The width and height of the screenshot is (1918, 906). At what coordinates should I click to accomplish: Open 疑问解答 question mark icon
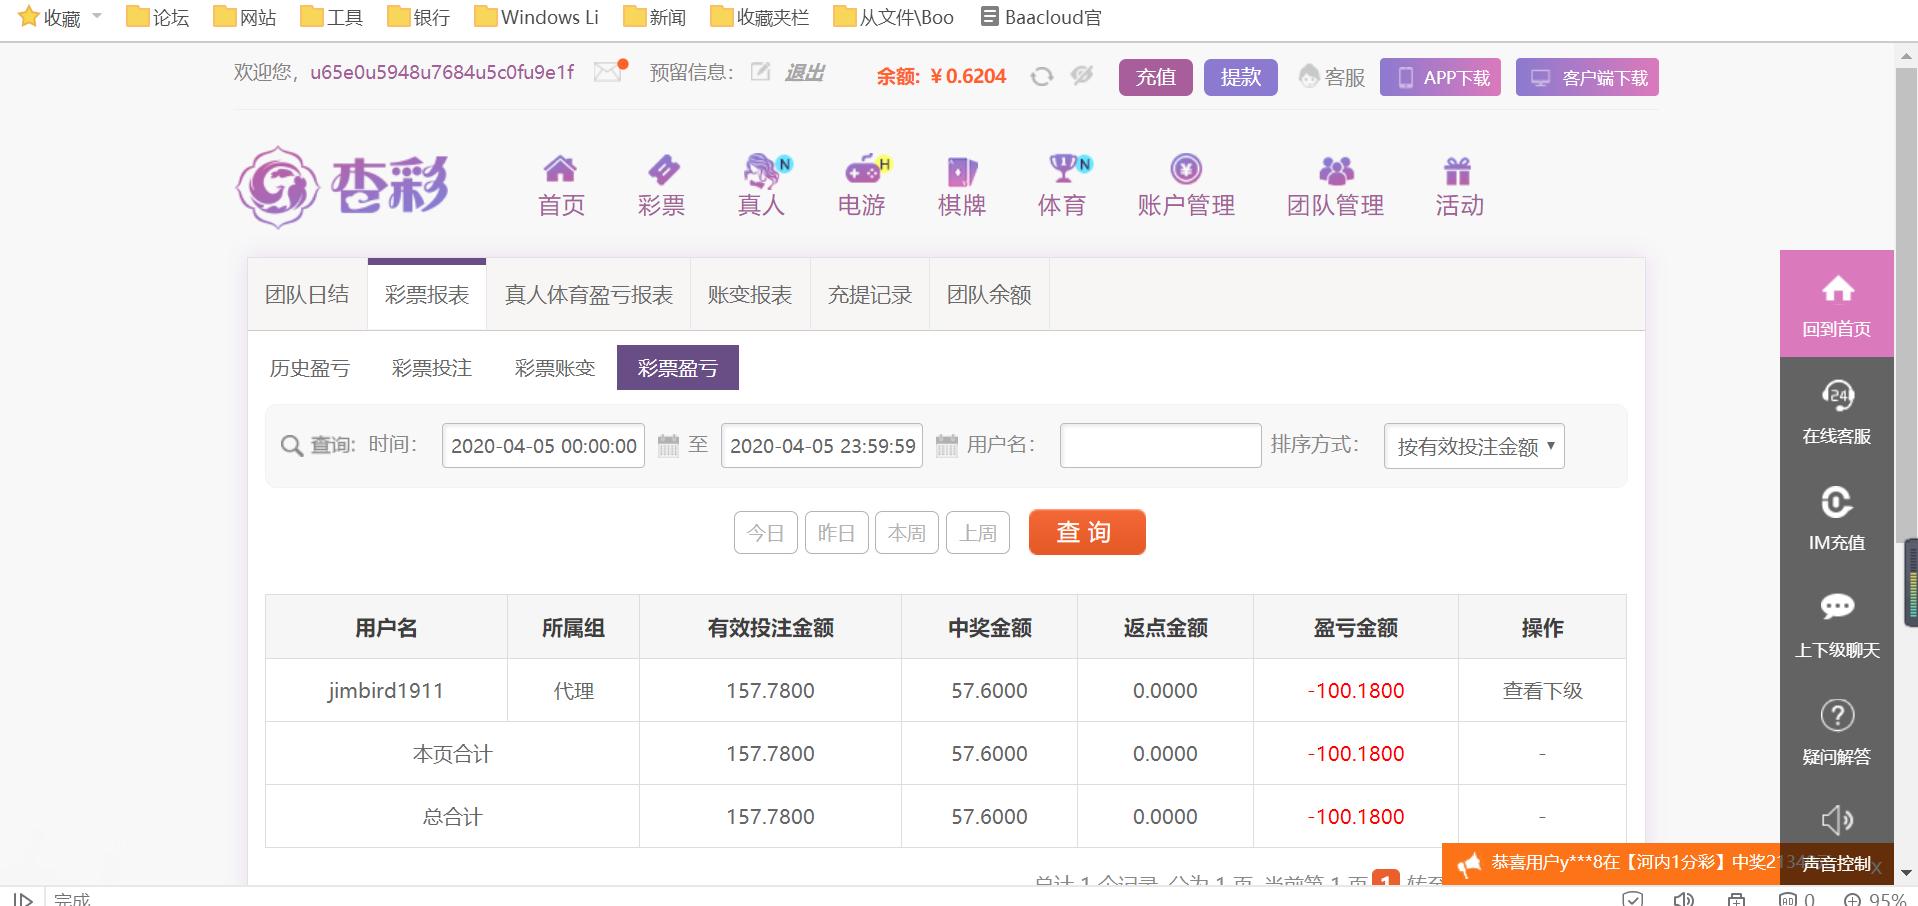click(x=1837, y=715)
